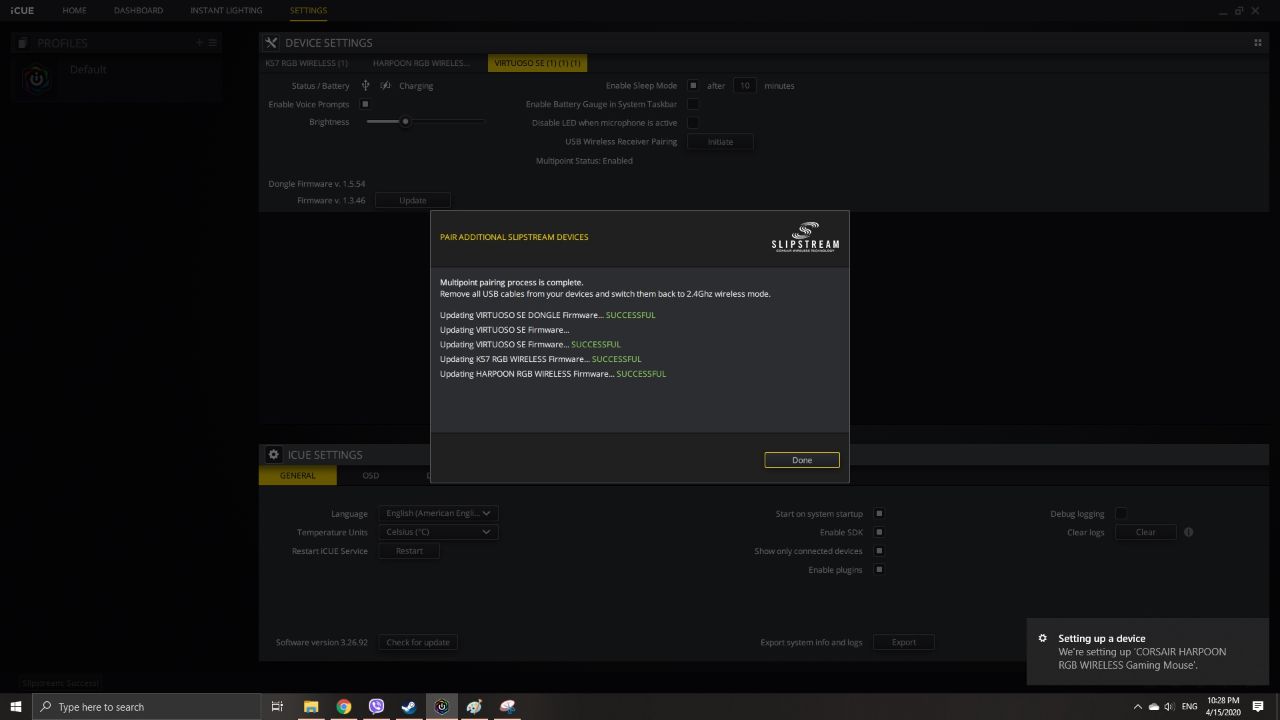The image size is (1280, 720).
Task: Click 'Dongle Firmware v. 1.5.54' text
Action: pyautogui.click(x=317, y=184)
